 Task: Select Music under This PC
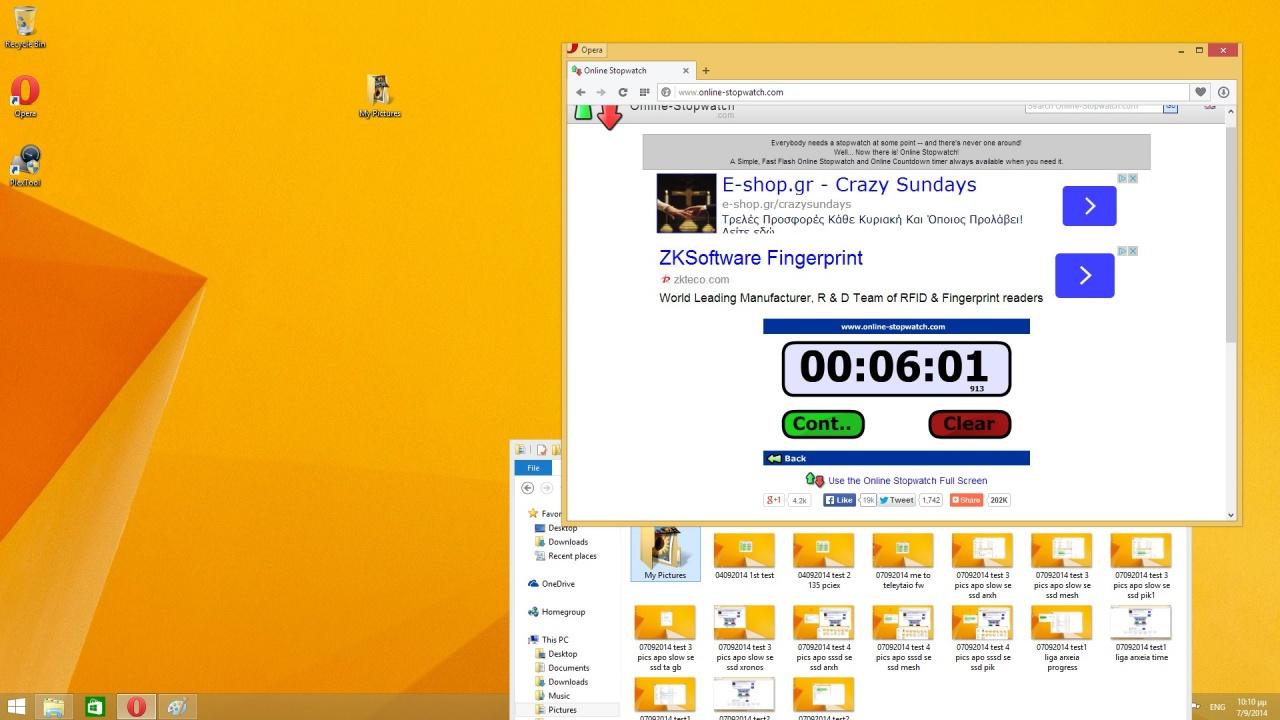(558, 696)
